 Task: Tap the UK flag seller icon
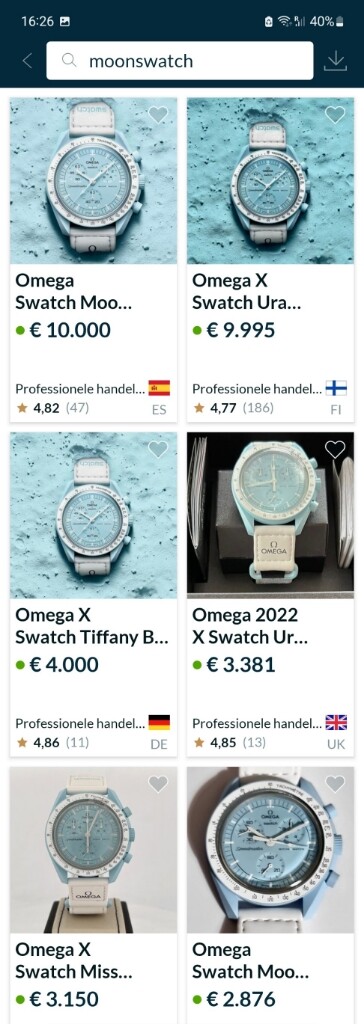coord(336,723)
